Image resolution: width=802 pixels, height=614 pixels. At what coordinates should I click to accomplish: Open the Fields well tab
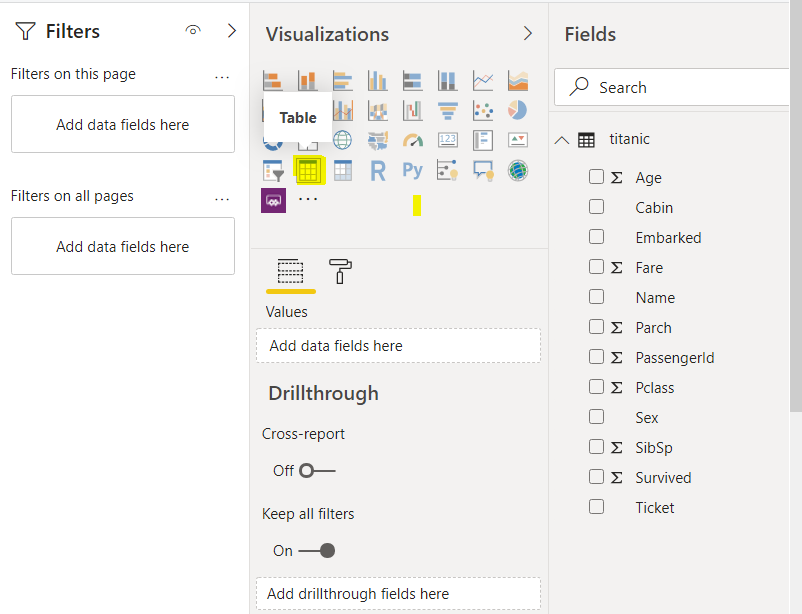point(290,271)
